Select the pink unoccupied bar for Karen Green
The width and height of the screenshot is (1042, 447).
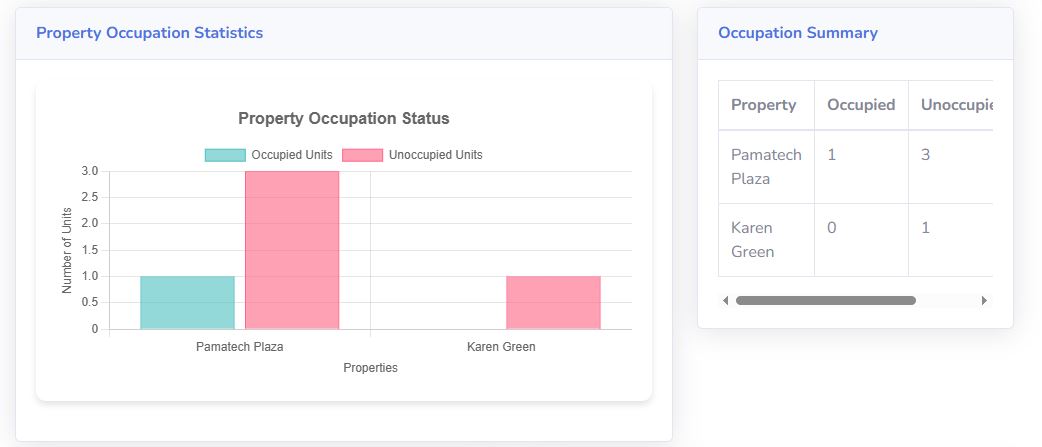(553, 302)
